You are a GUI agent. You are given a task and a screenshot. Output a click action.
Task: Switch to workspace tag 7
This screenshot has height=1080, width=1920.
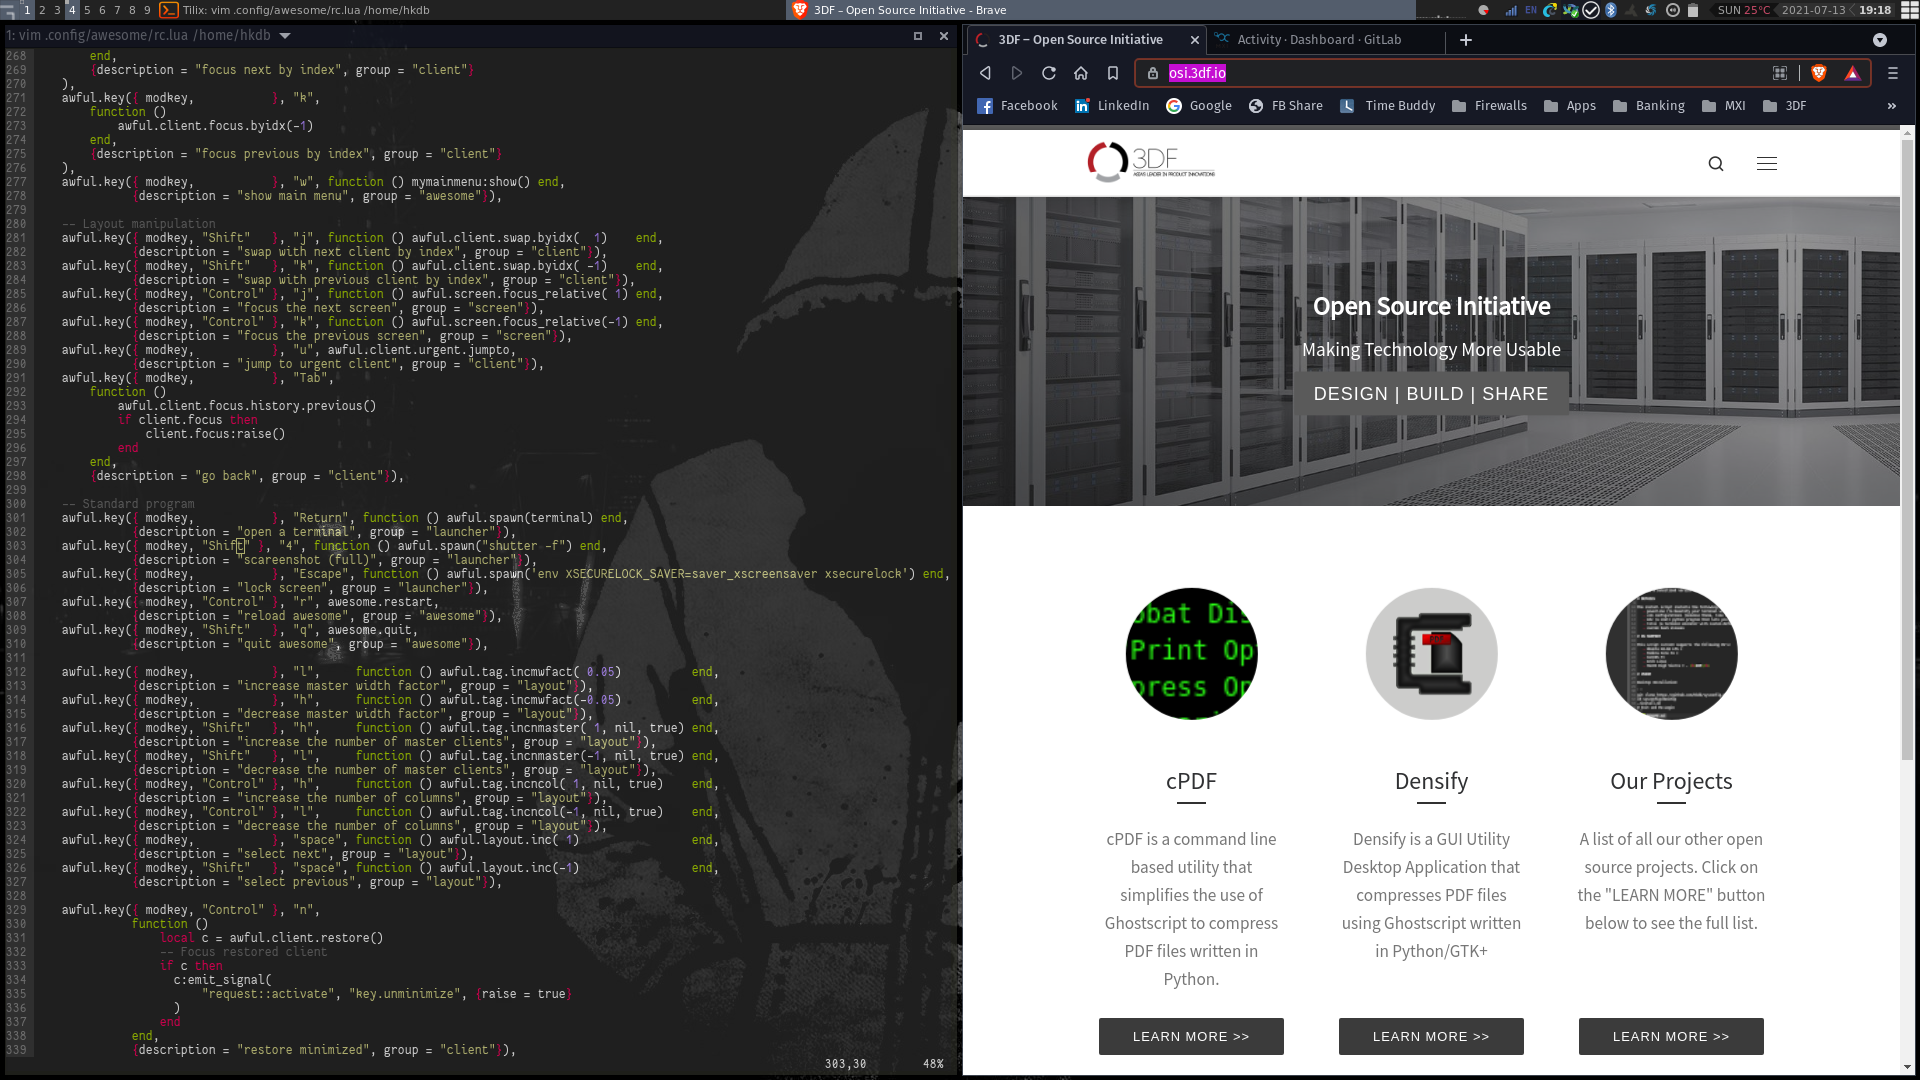pyautogui.click(x=117, y=10)
